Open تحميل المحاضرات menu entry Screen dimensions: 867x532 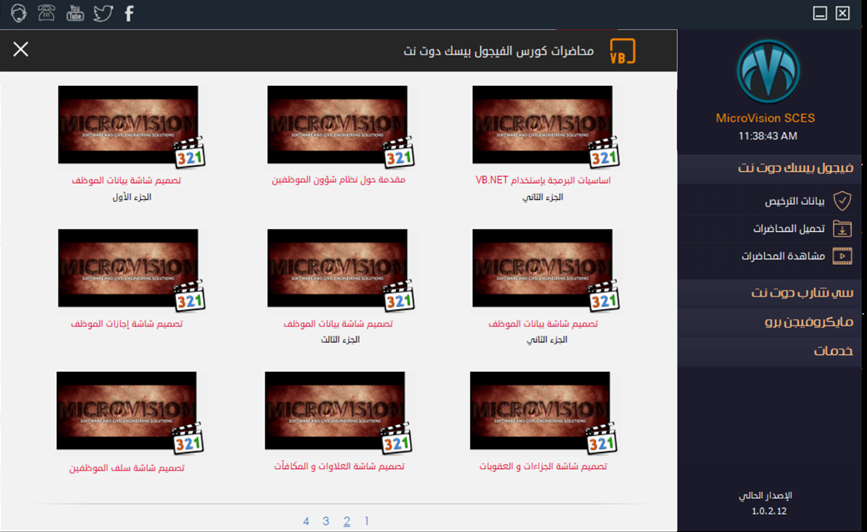tap(789, 228)
